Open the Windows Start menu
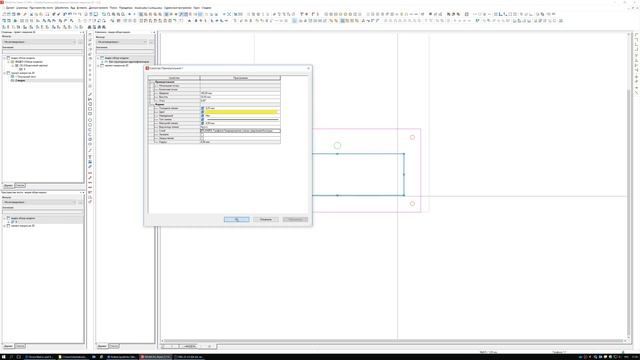 (3, 357)
